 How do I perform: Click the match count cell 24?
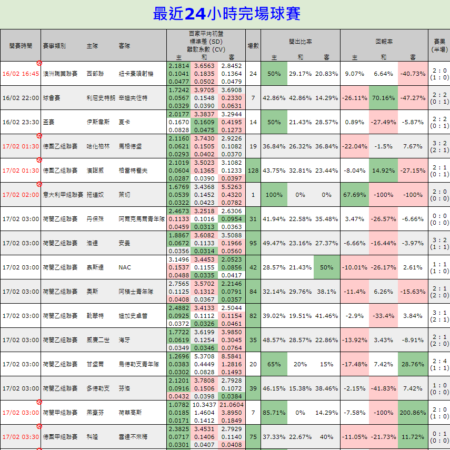pyautogui.click(x=253, y=74)
